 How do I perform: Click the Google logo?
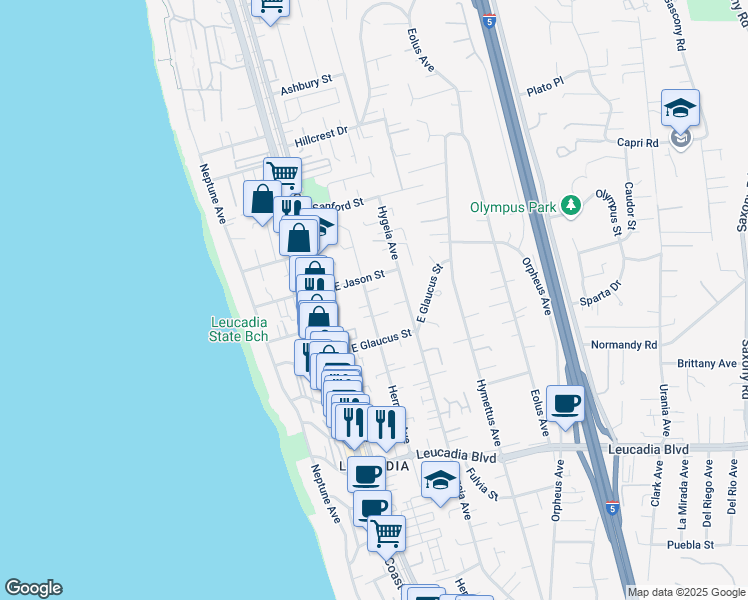click(x=33, y=588)
